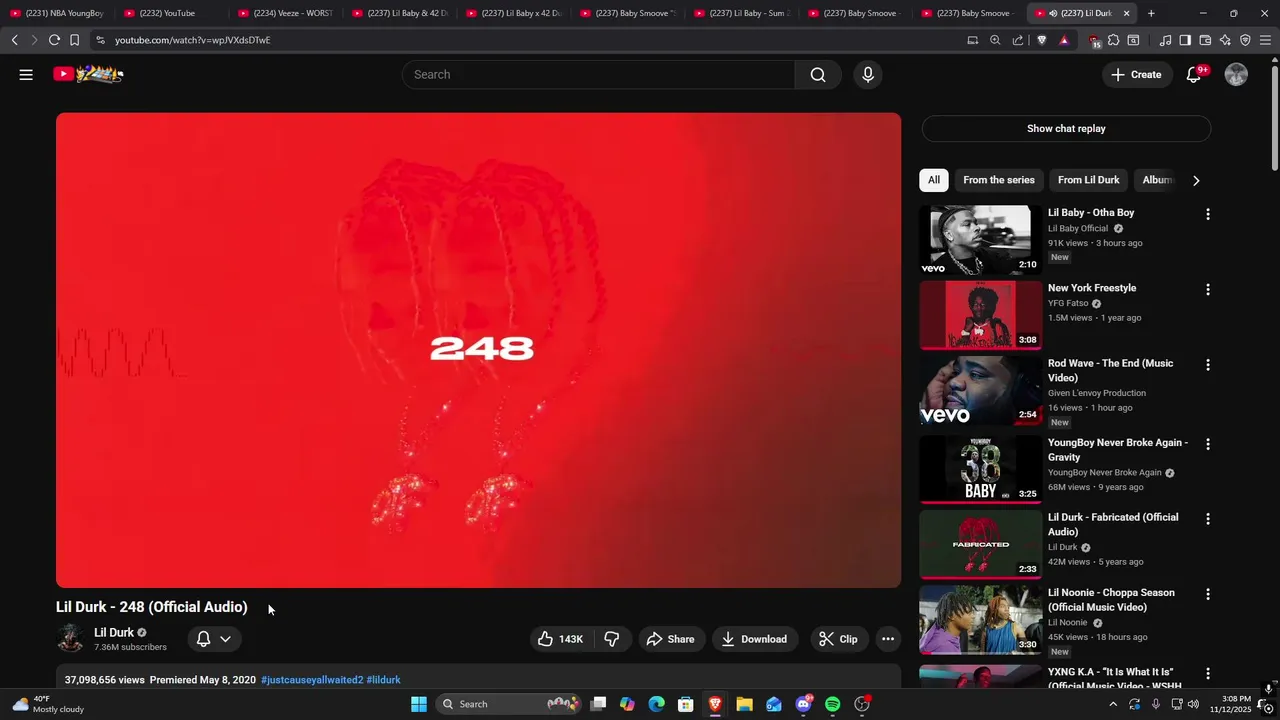Click the magnifier search button

(818, 74)
